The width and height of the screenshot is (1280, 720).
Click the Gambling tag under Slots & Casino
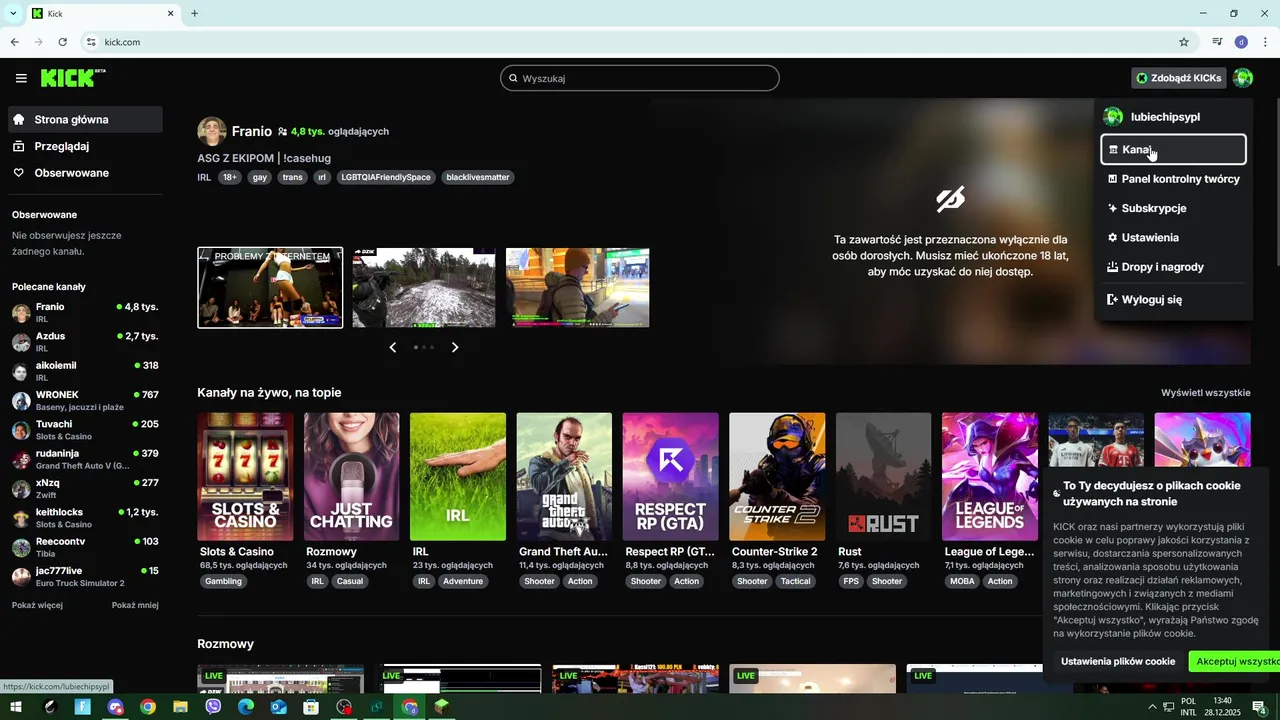pyautogui.click(x=223, y=581)
